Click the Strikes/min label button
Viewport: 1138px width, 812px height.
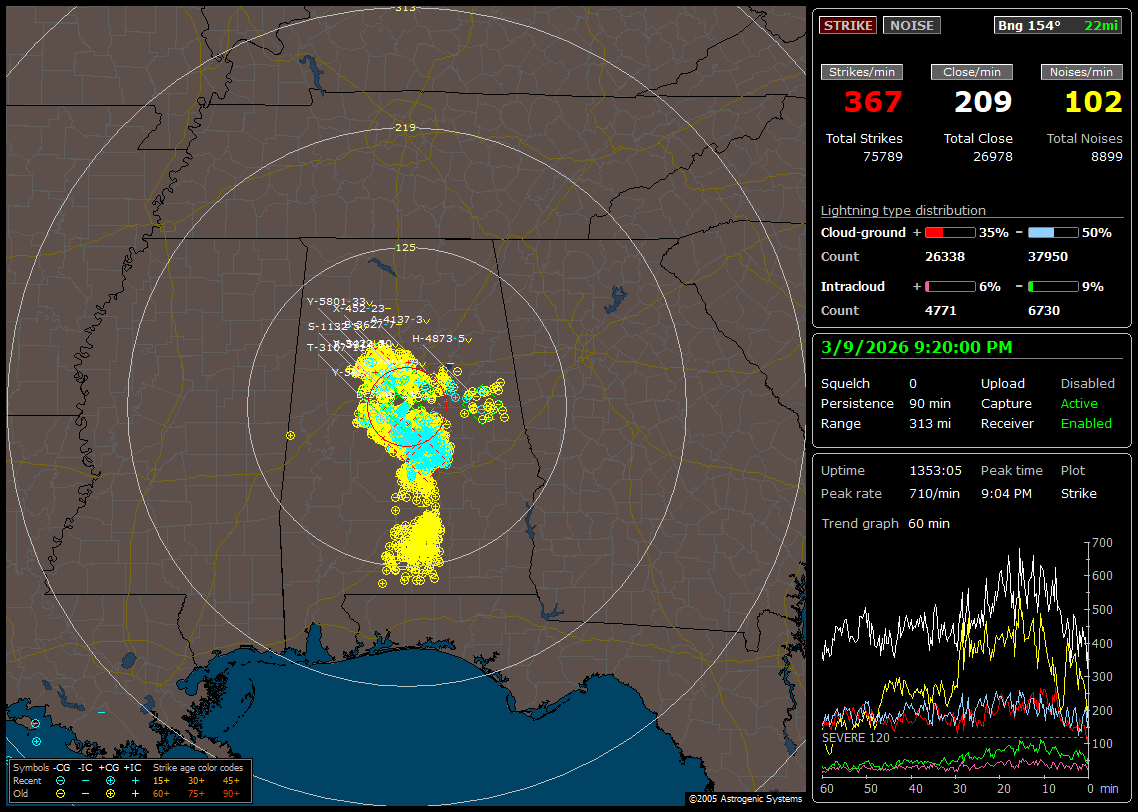tap(862, 72)
